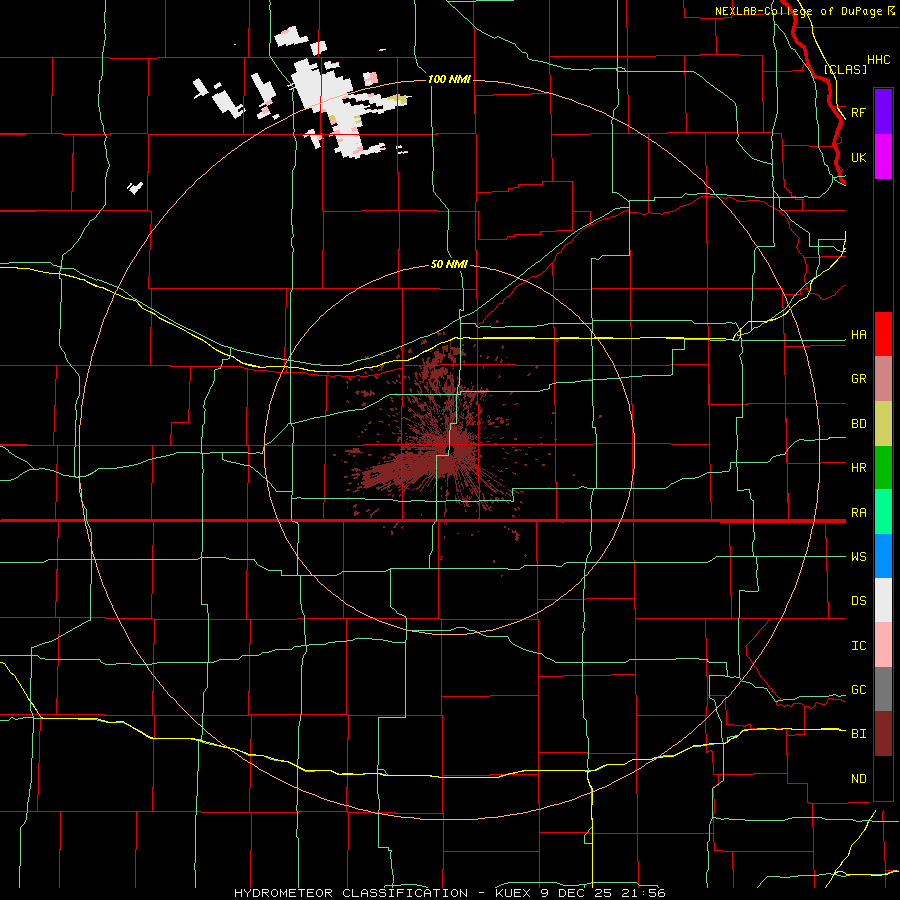The width and height of the screenshot is (900, 900).
Task: Click the DS legend label
Action: (x=859, y=600)
